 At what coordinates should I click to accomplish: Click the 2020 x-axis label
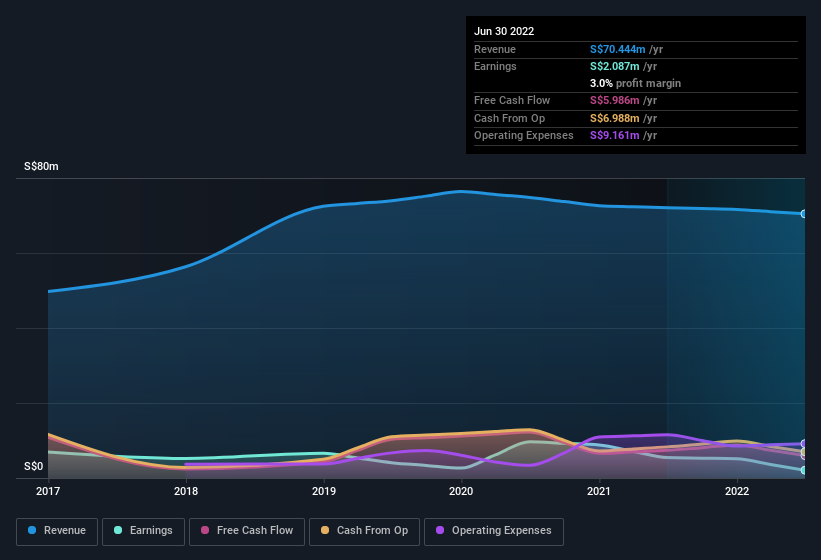pyautogui.click(x=461, y=491)
